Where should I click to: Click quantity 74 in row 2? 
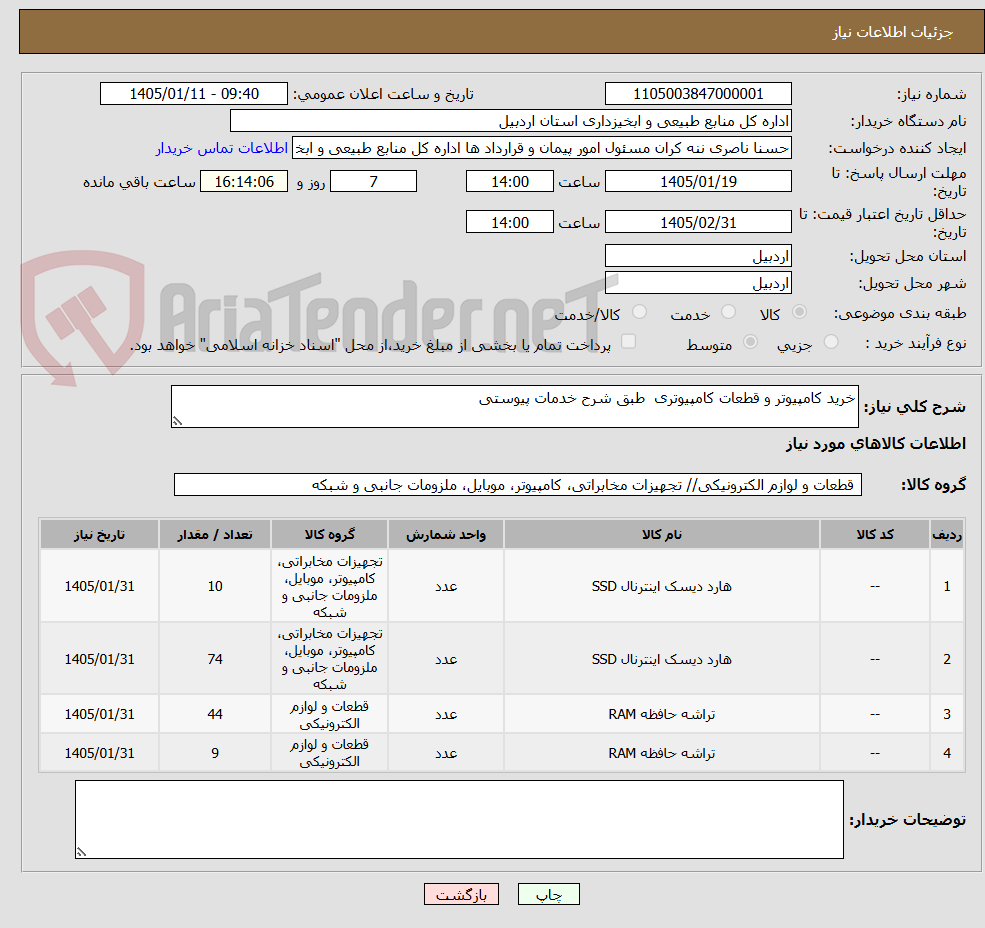[x=215, y=659]
